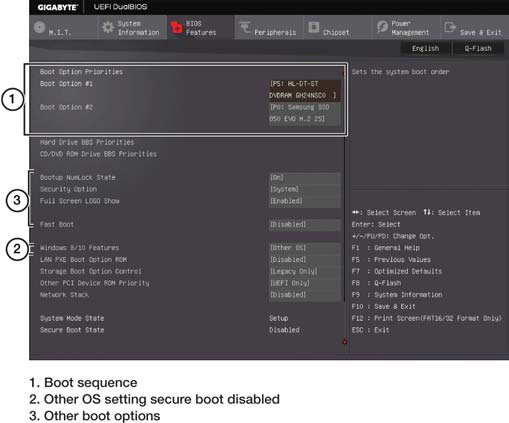
Task: Toggle Full Screen LOGO Show [Enabled]
Action: [x=305, y=201]
